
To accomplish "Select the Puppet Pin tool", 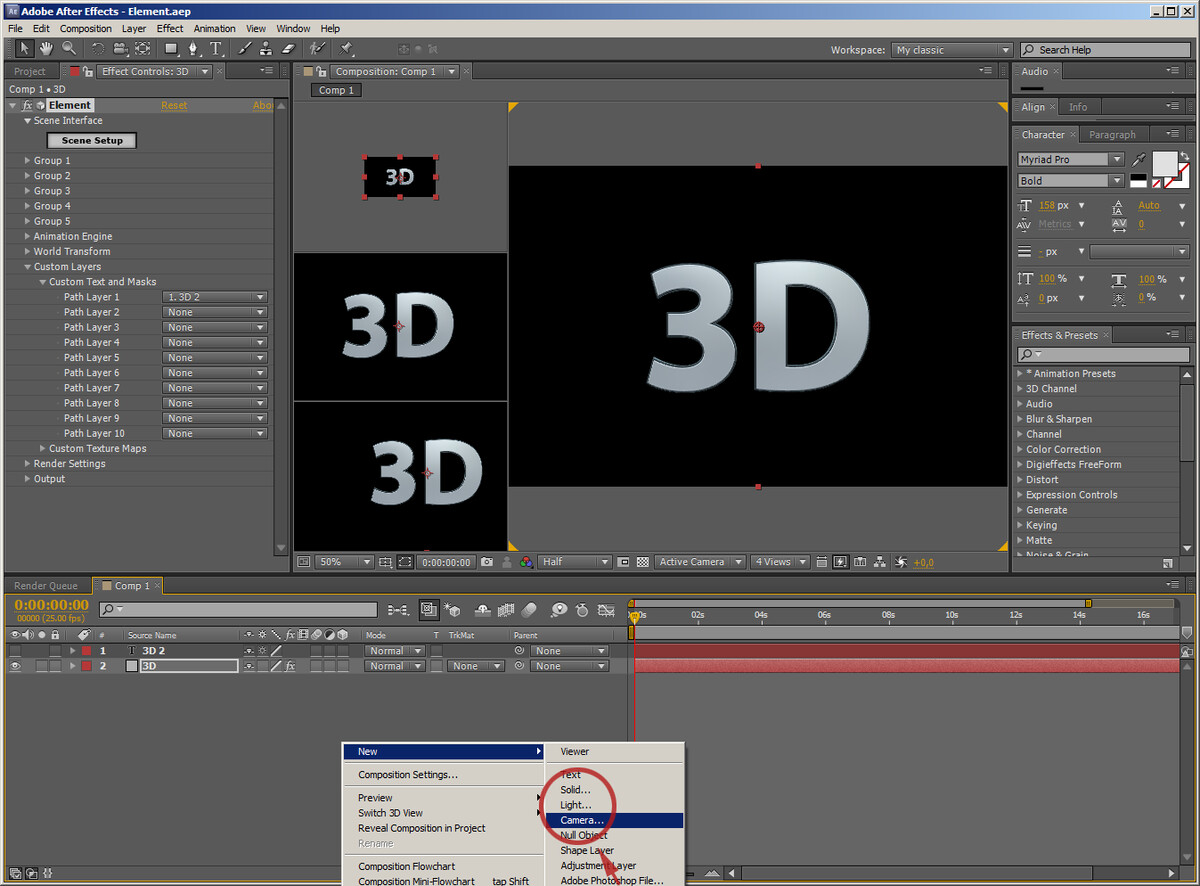I will [346, 49].
